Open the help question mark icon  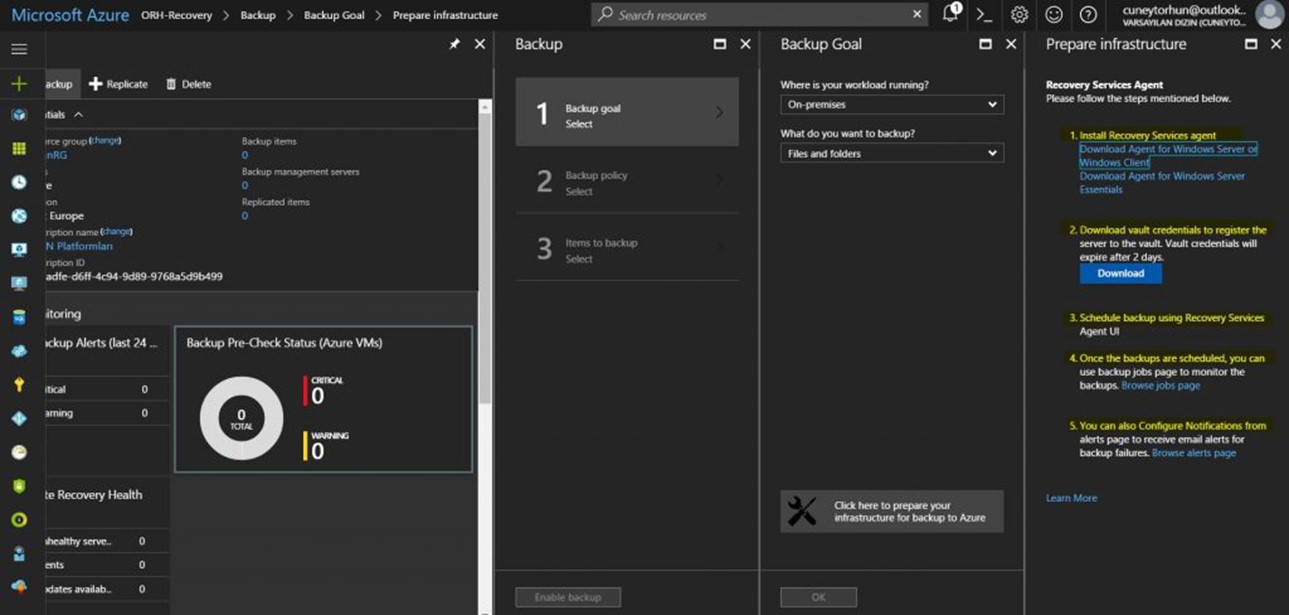(1088, 15)
